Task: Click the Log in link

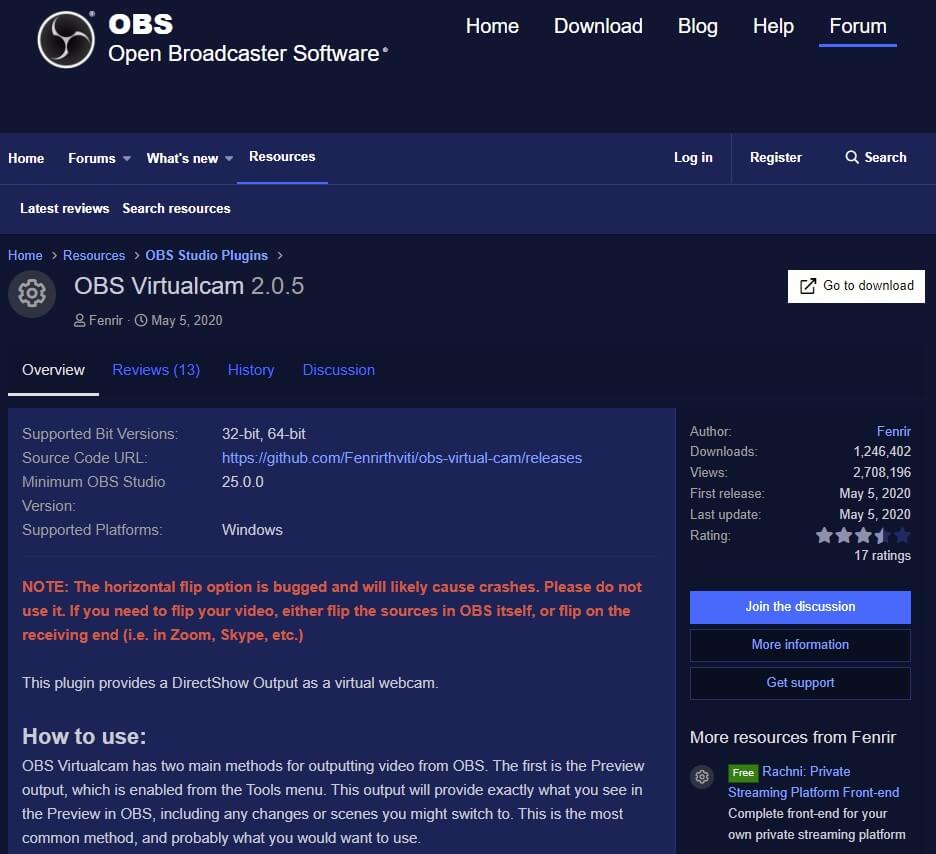Action: pos(693,158)
